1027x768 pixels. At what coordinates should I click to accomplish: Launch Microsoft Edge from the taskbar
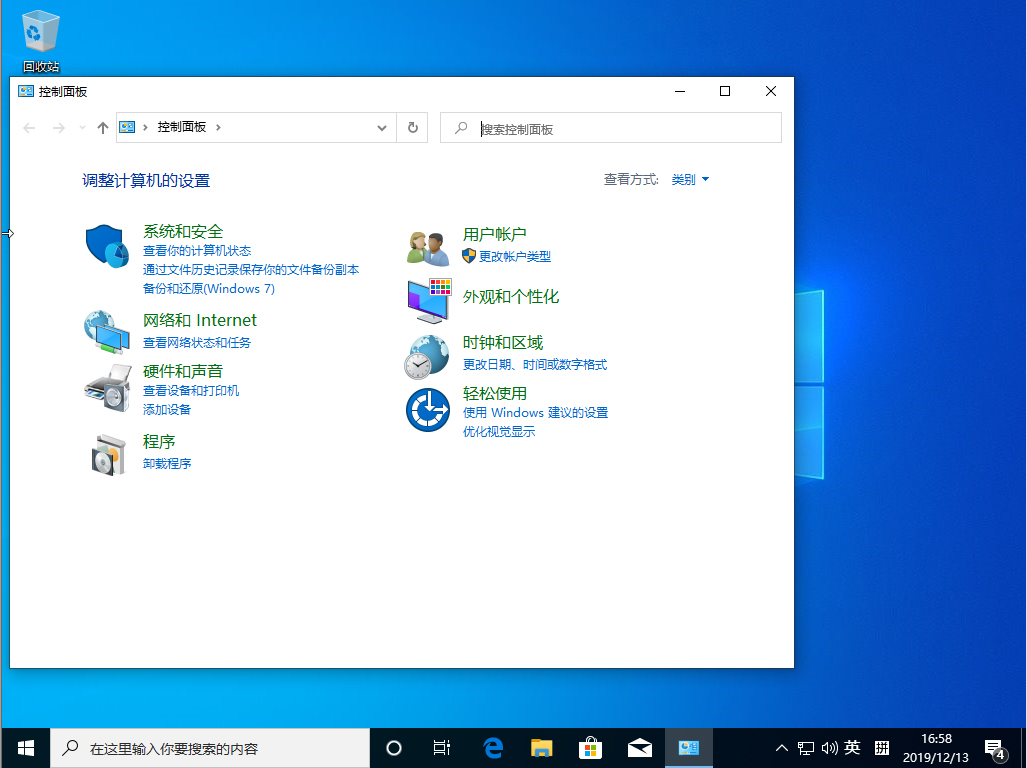click(x=492, y=747)
